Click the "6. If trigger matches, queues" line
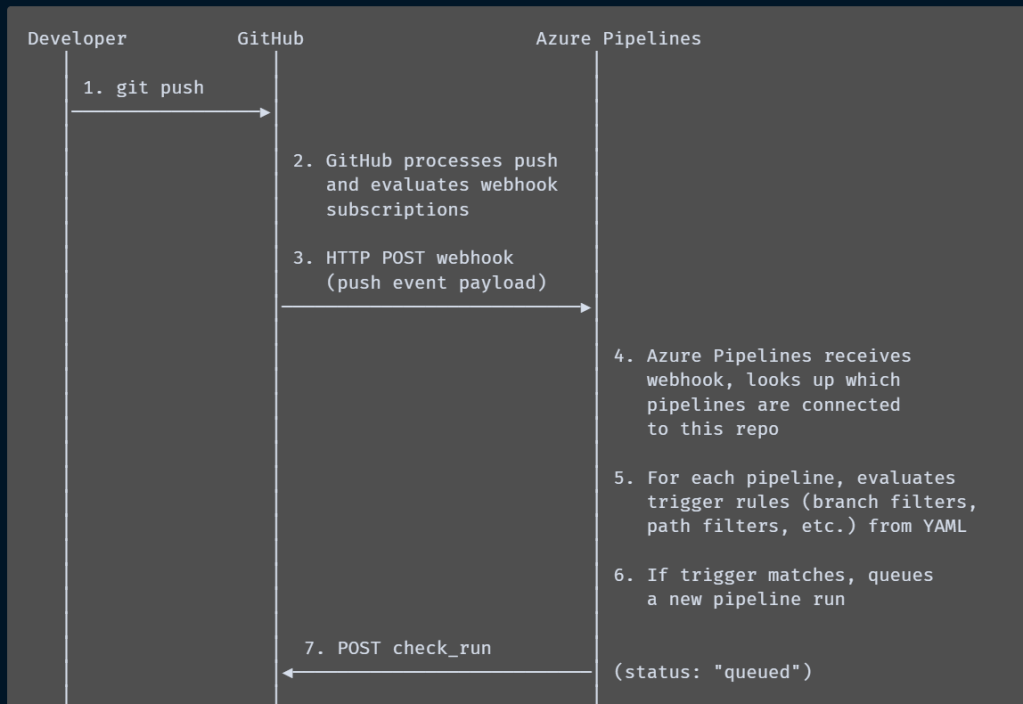Screen dimensions: 1023x704 click(x=773, y=575)
